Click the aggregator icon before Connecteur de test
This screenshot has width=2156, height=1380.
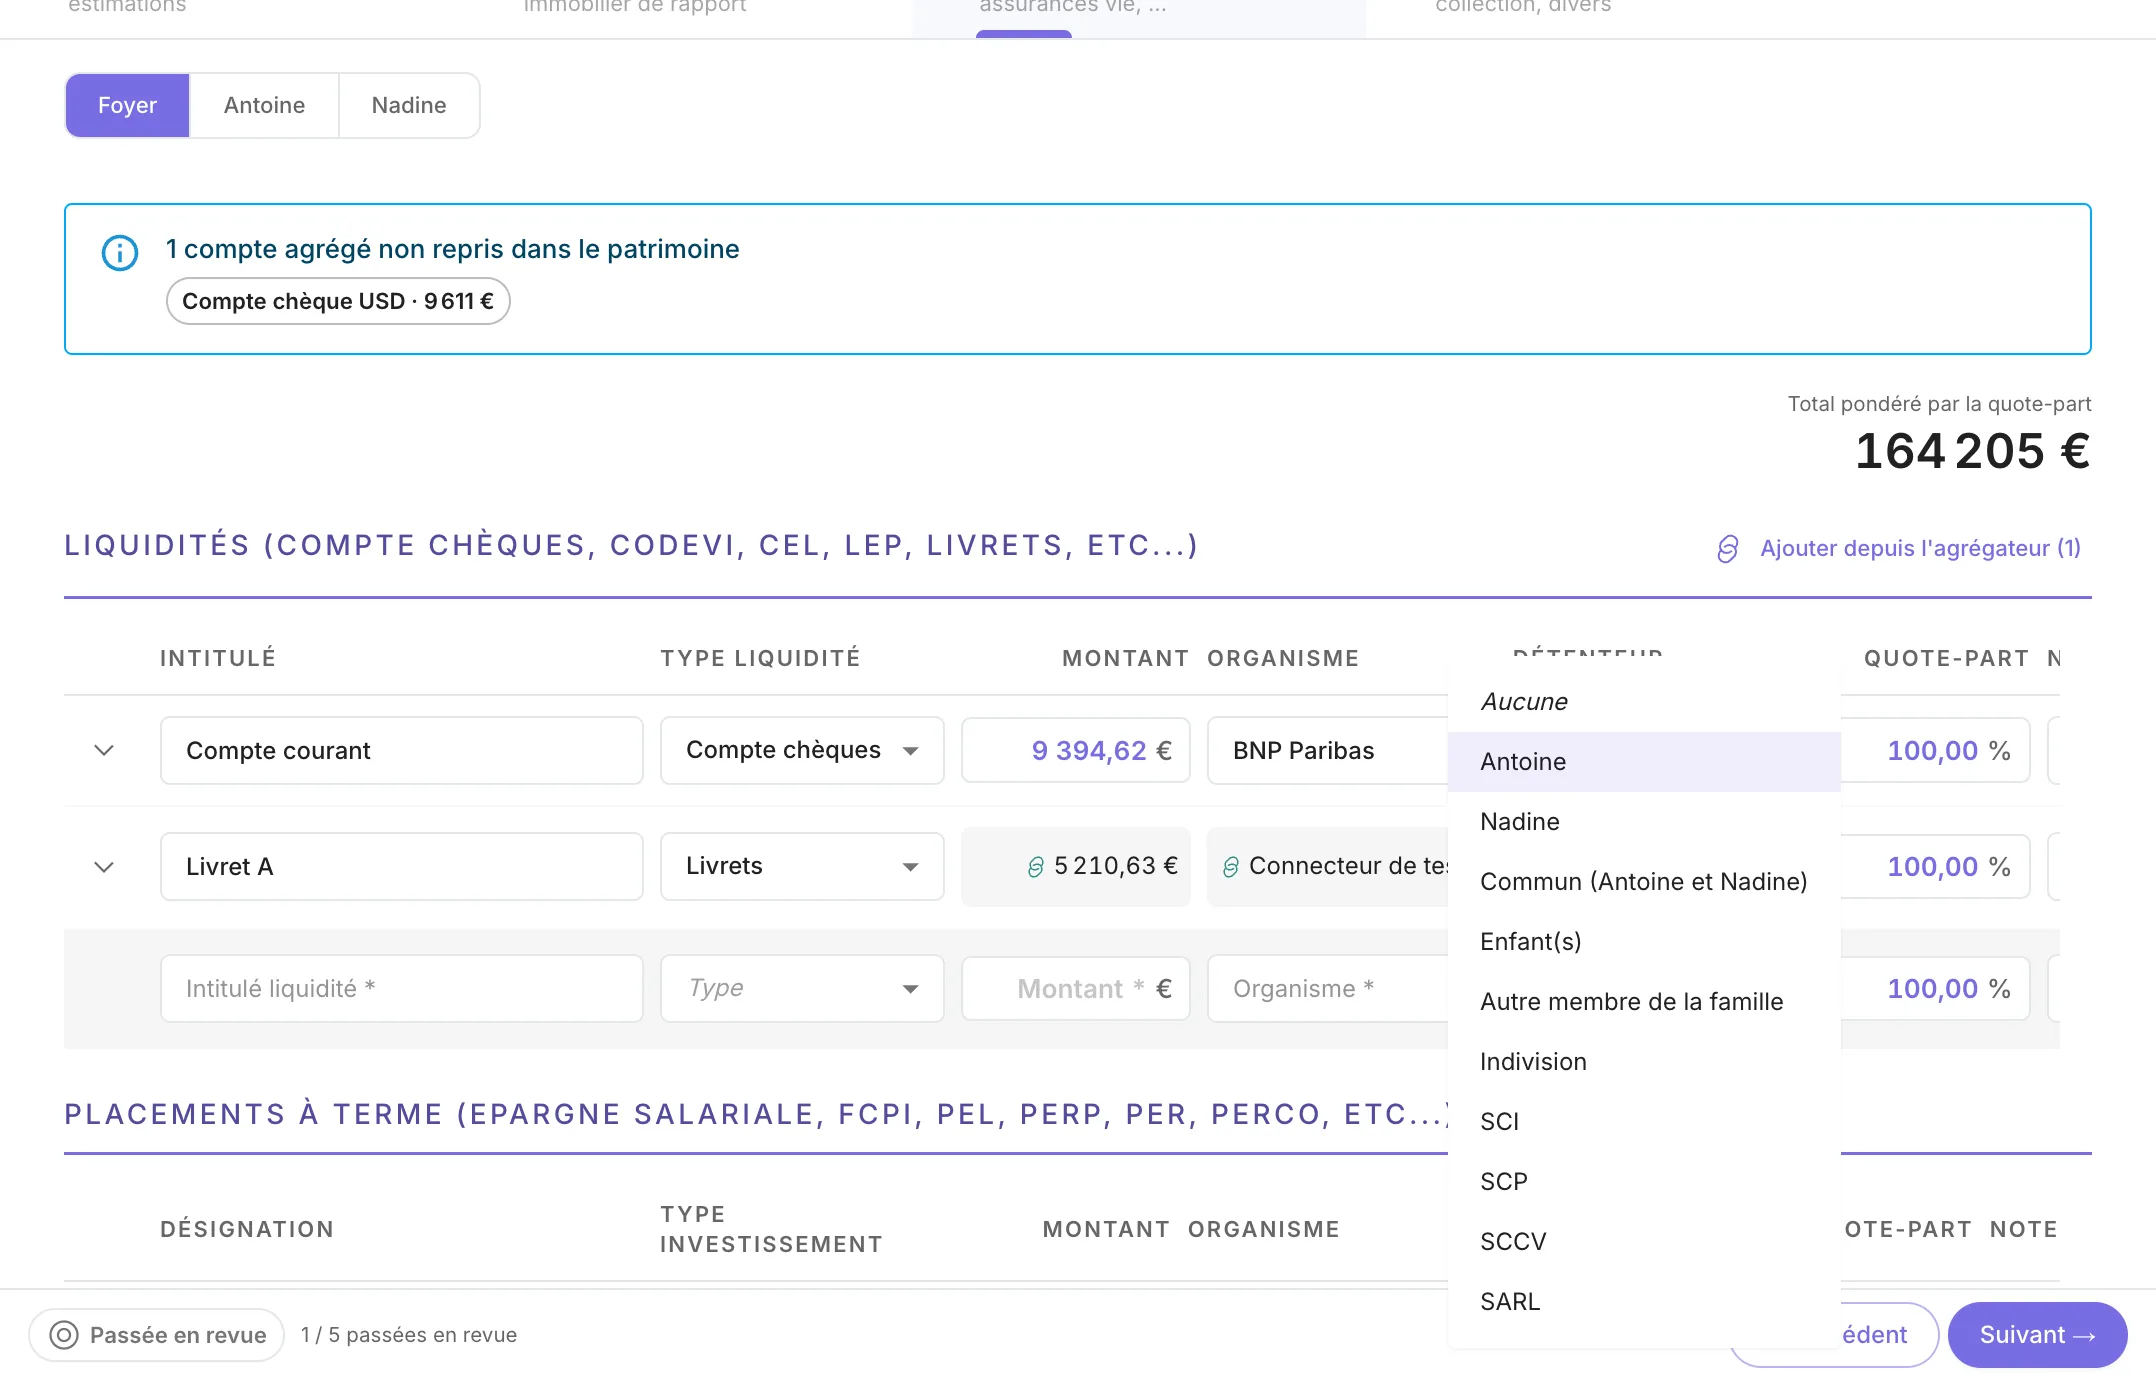point(1231,867)
